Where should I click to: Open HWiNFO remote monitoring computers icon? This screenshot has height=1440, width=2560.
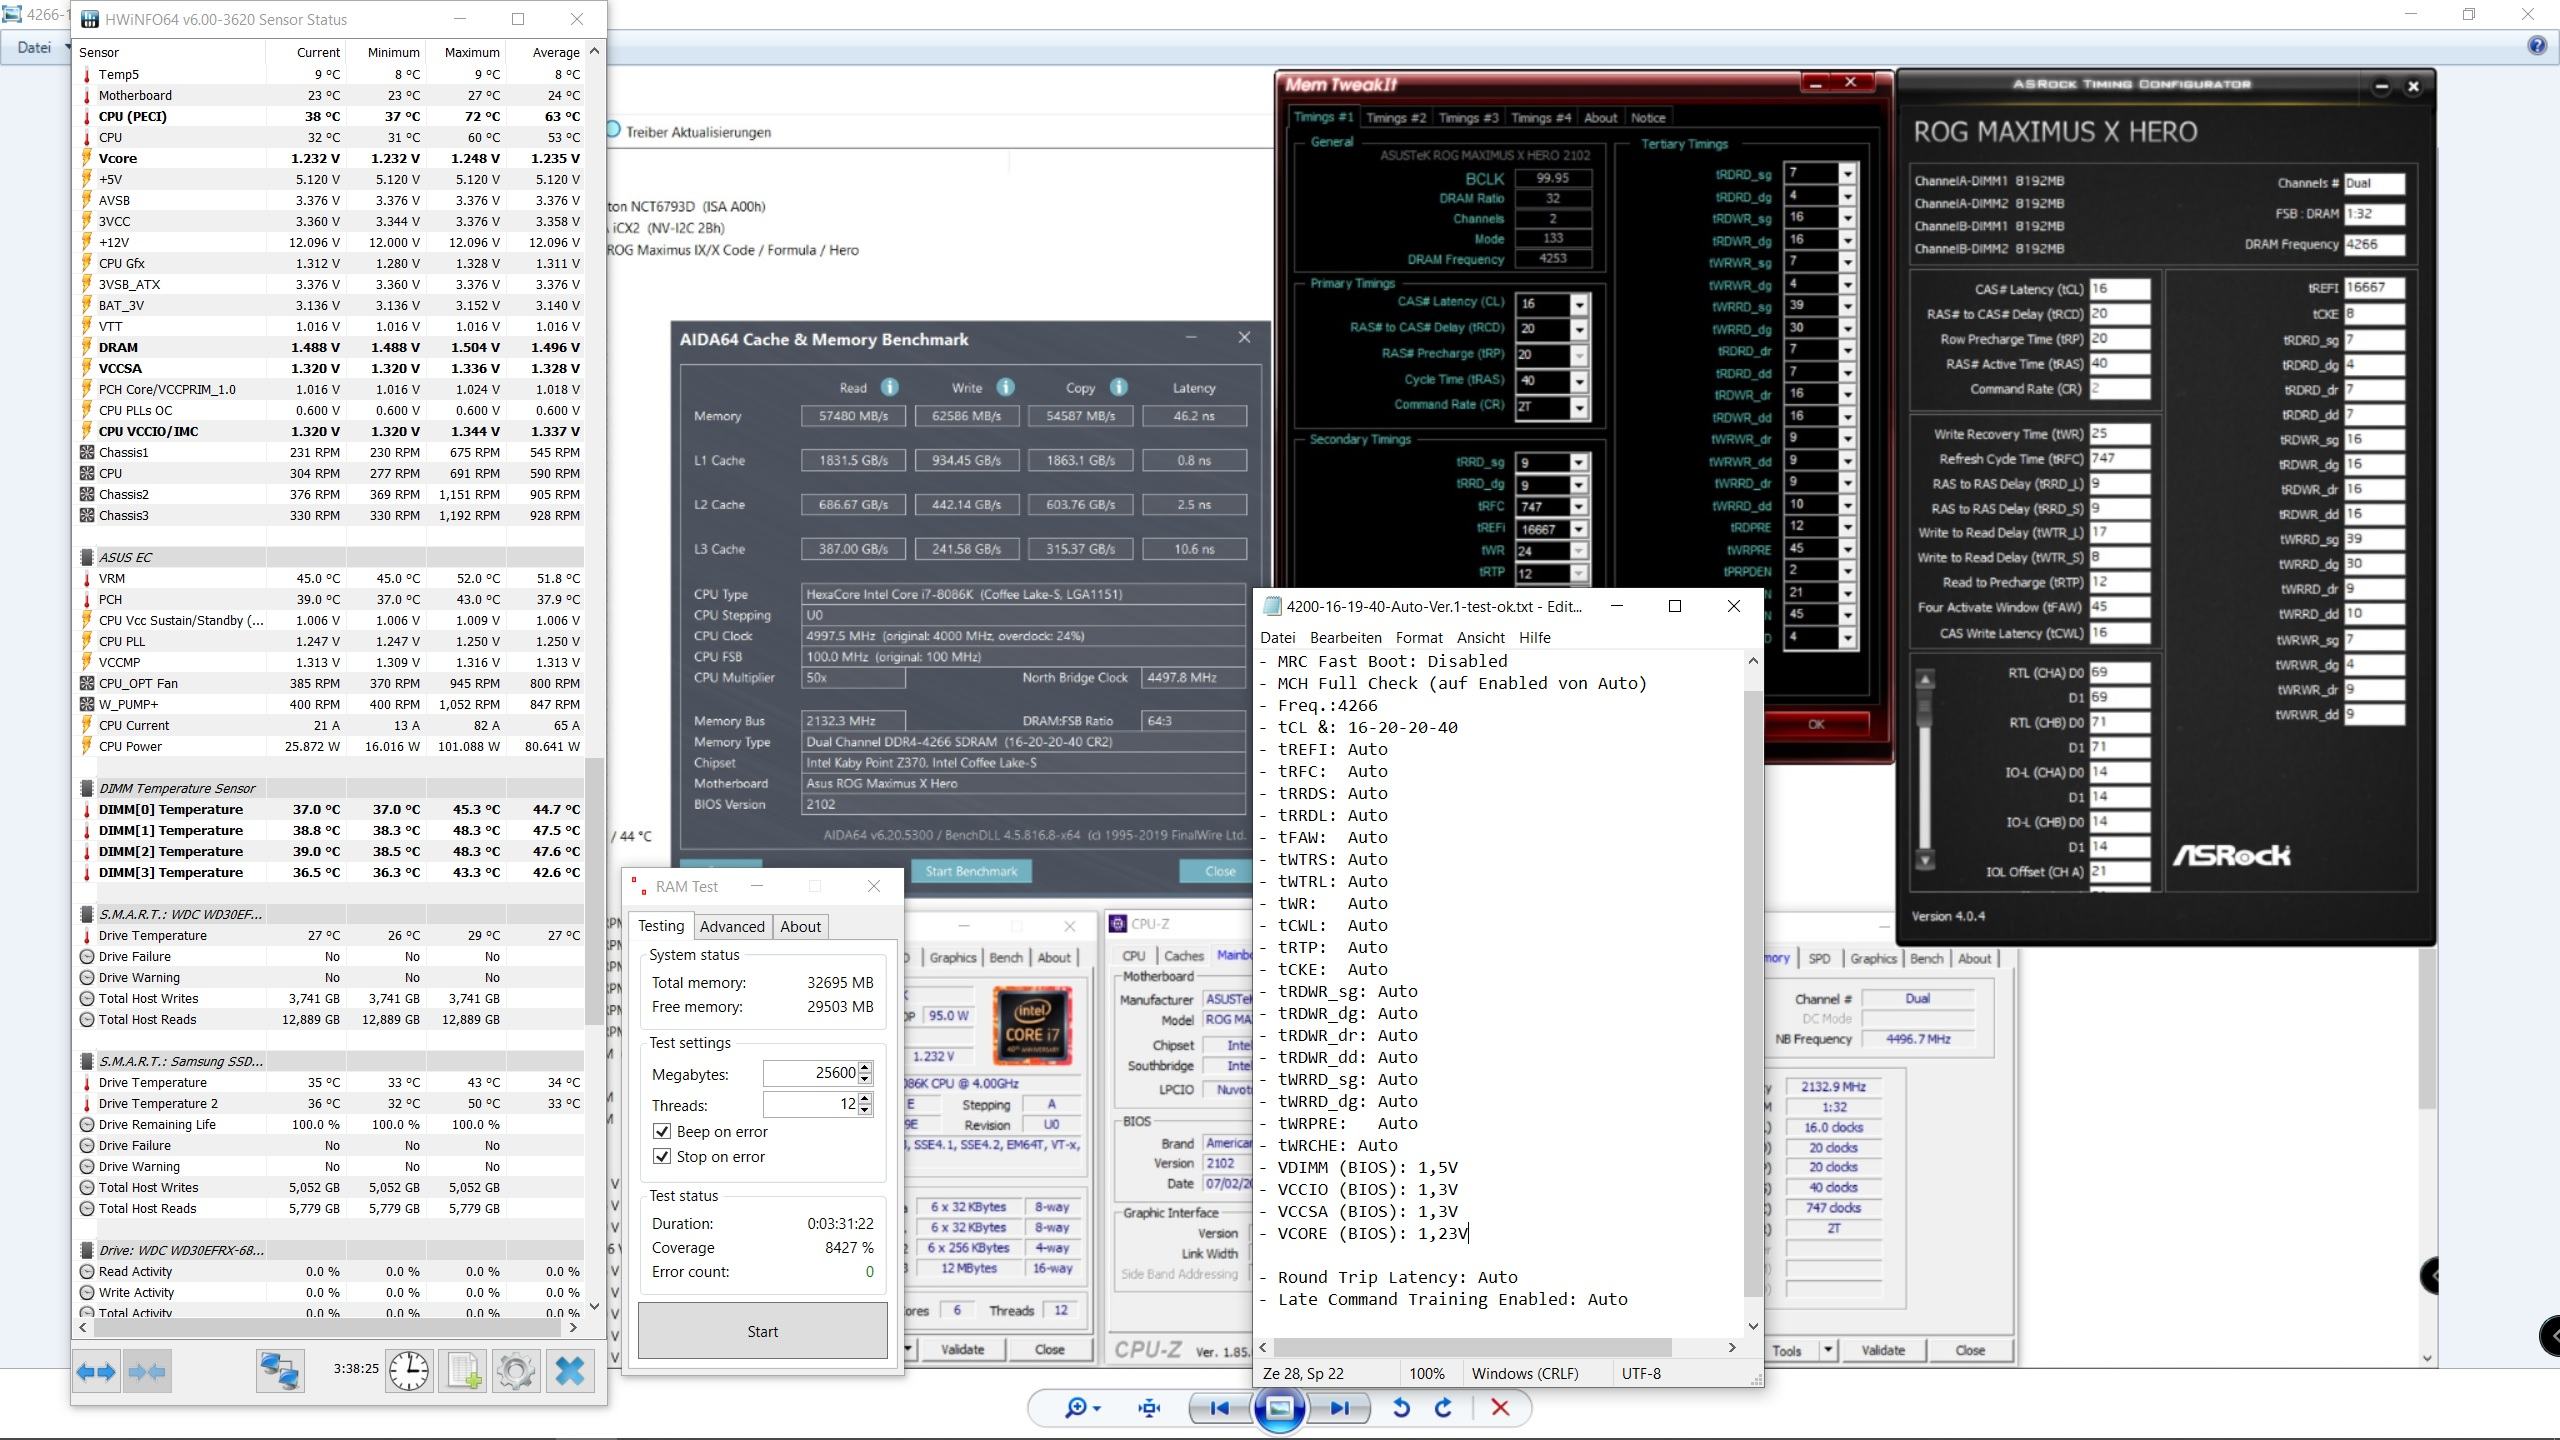[280, 1372]
